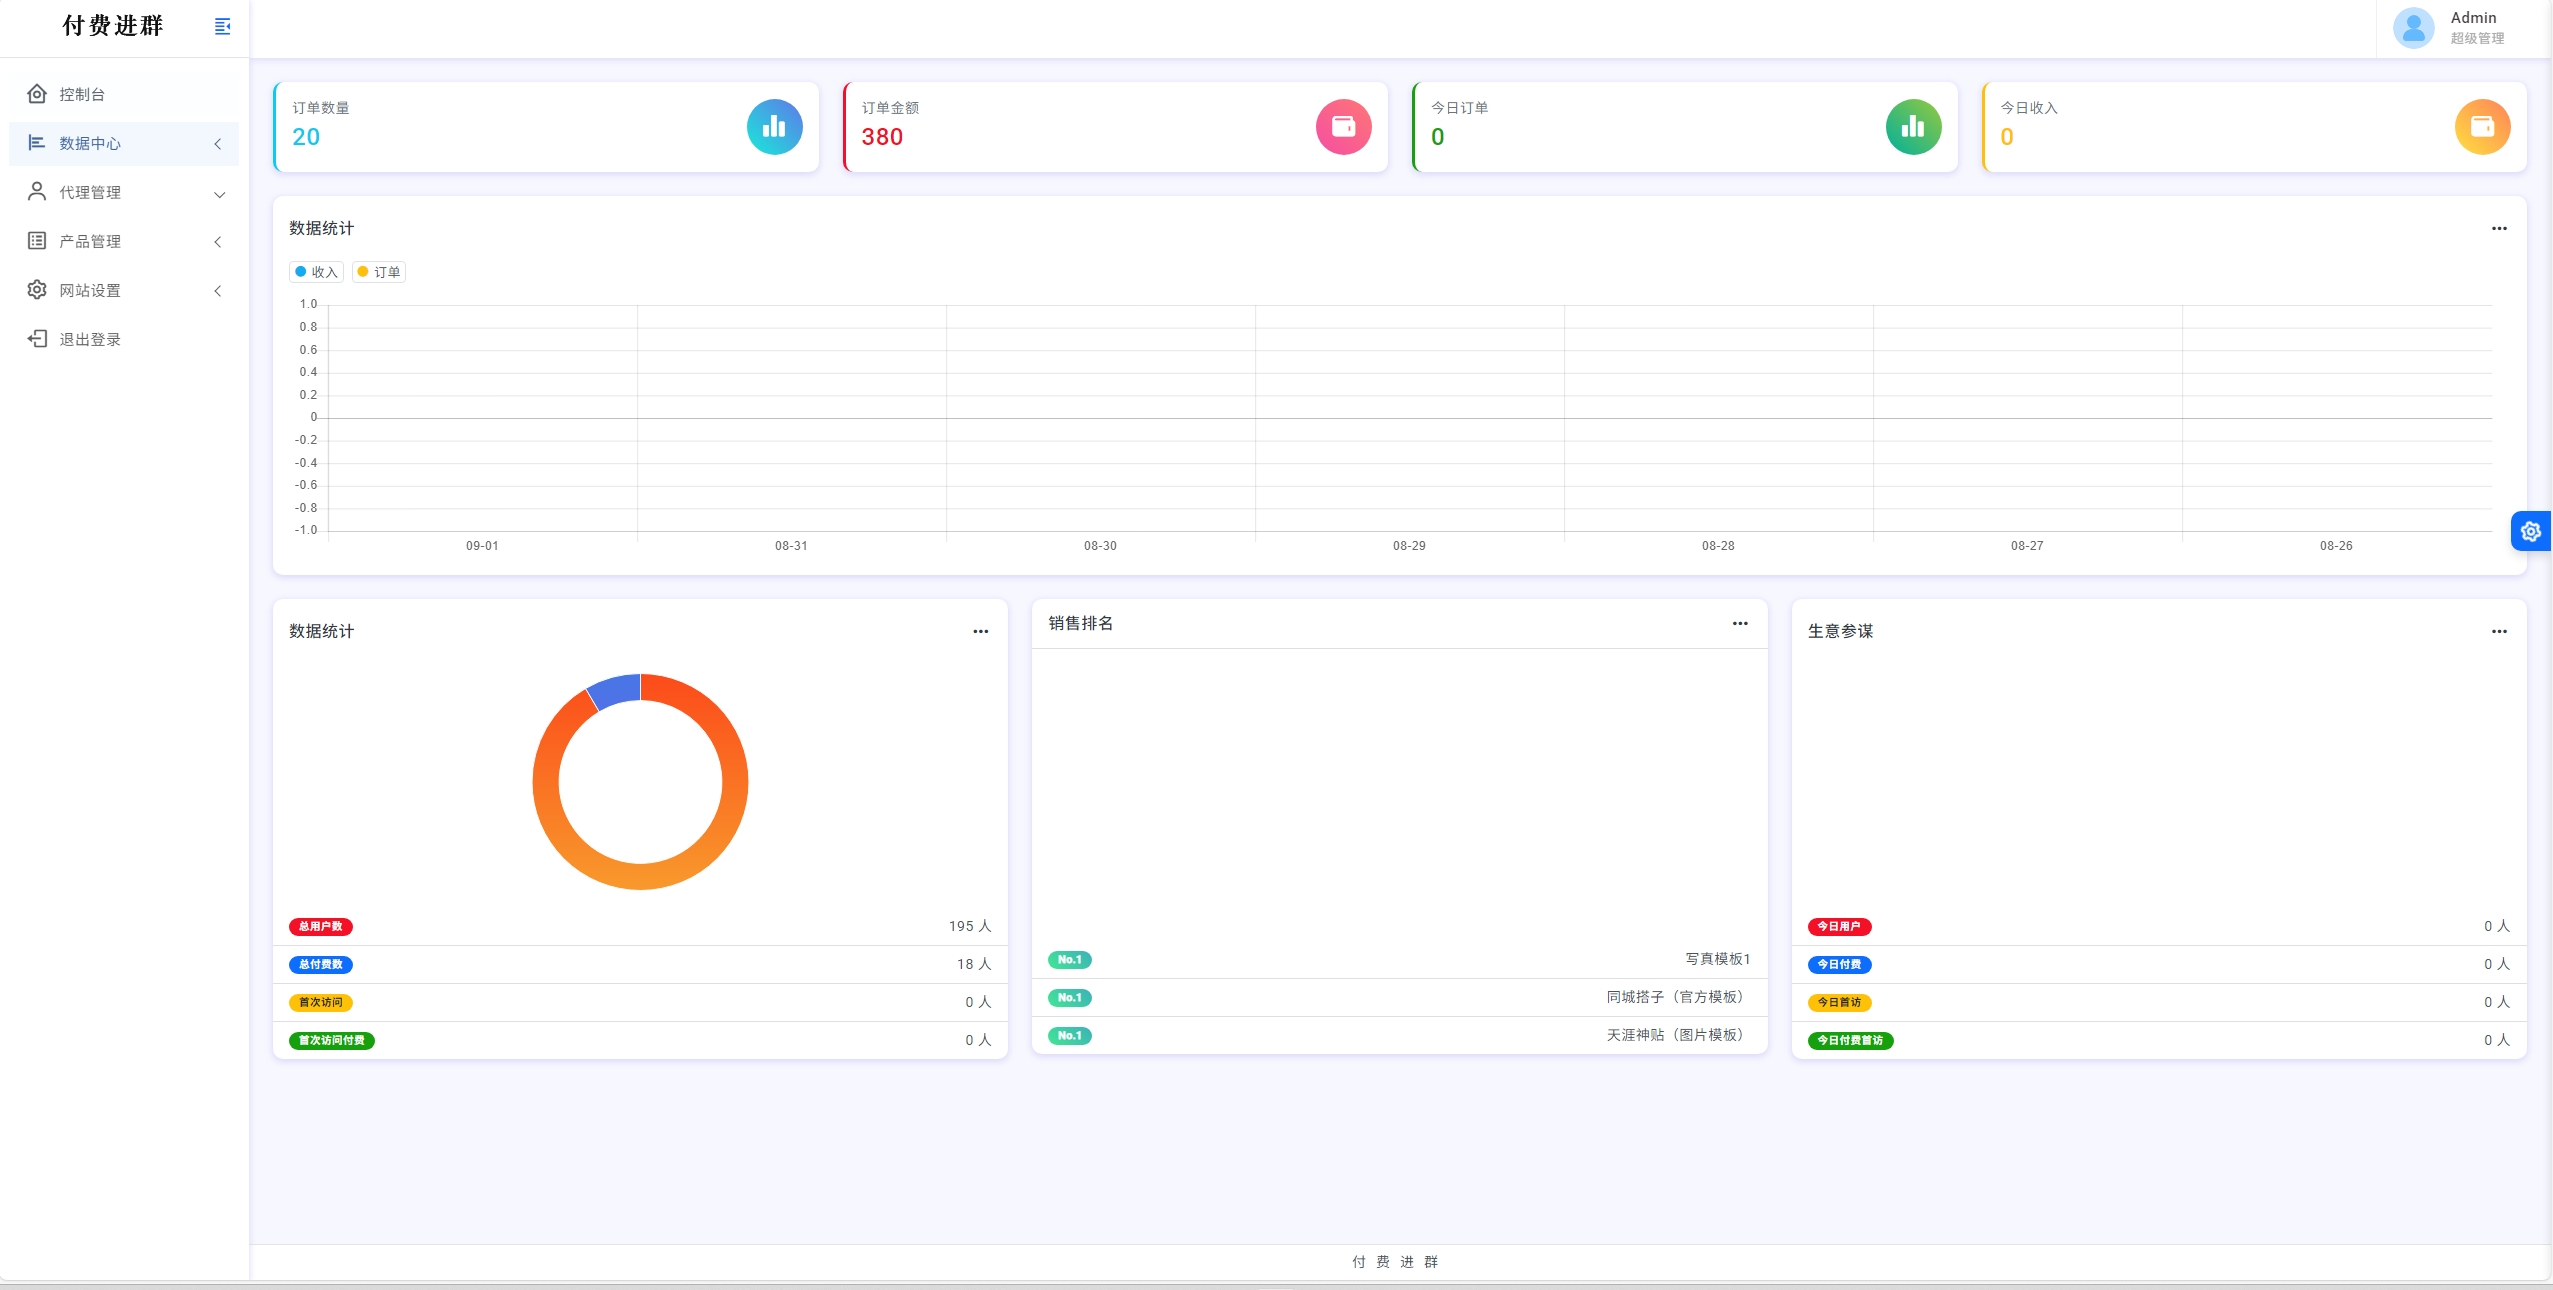The image size is (2553, 1290).
Task: Click the 总用户数 red badge
Action: pos(321,927)
